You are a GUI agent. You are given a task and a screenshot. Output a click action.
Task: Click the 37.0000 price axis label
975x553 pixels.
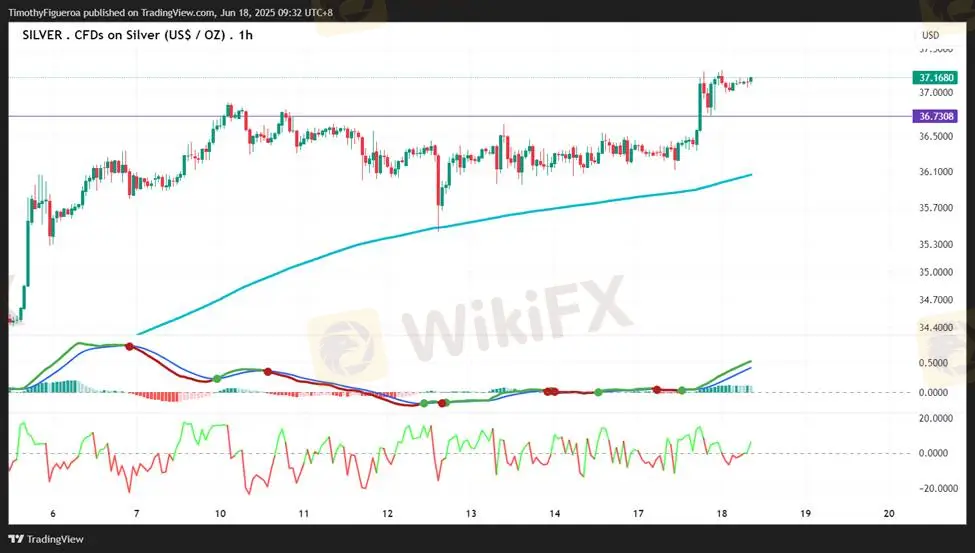pos(936,93)
